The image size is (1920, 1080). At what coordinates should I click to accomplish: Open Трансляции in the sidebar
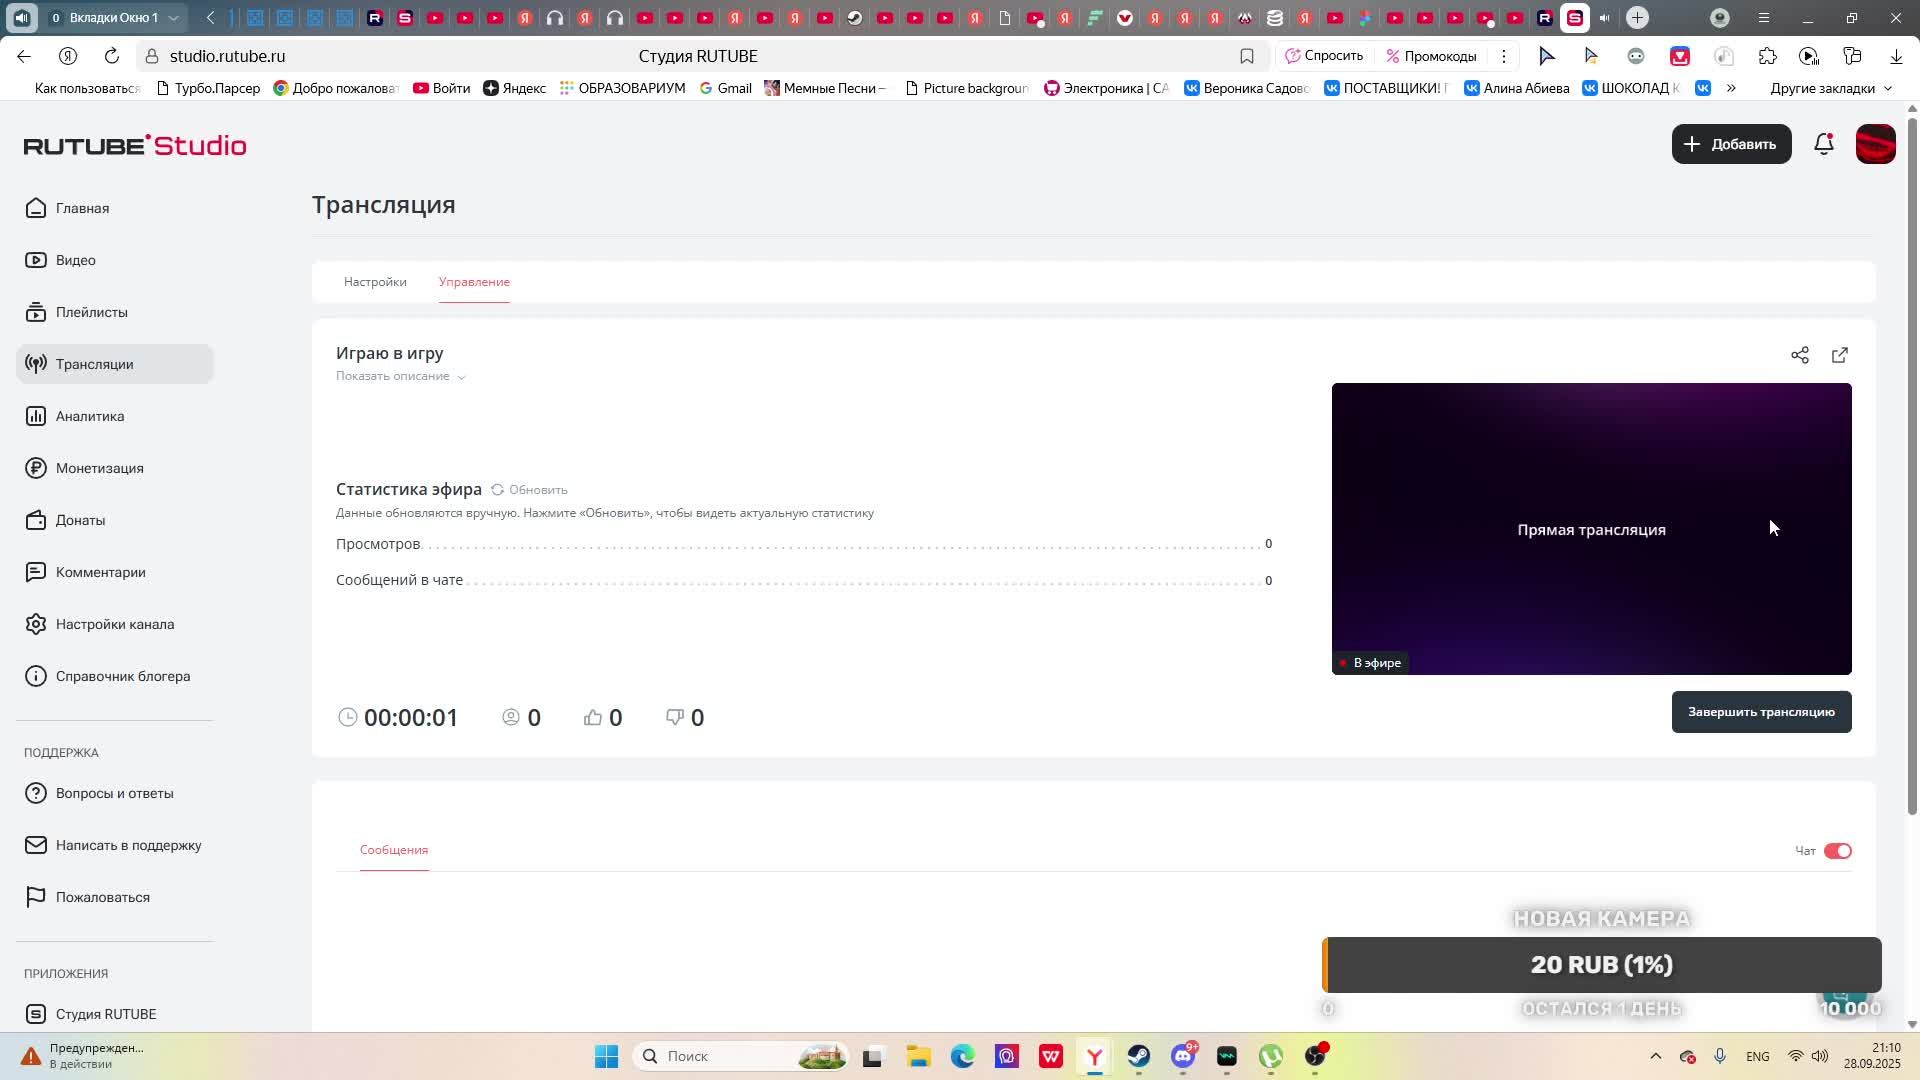[x=94, y=364]
